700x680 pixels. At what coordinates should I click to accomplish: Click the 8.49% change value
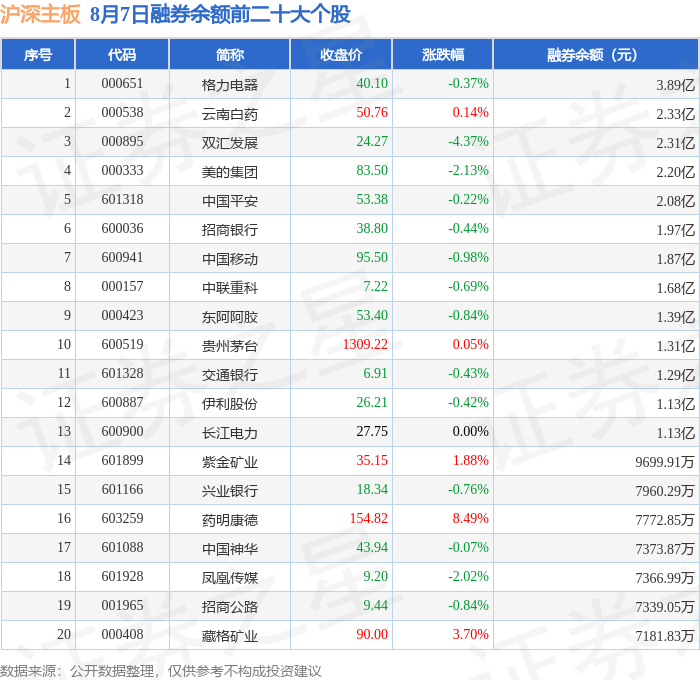point(471,518)
